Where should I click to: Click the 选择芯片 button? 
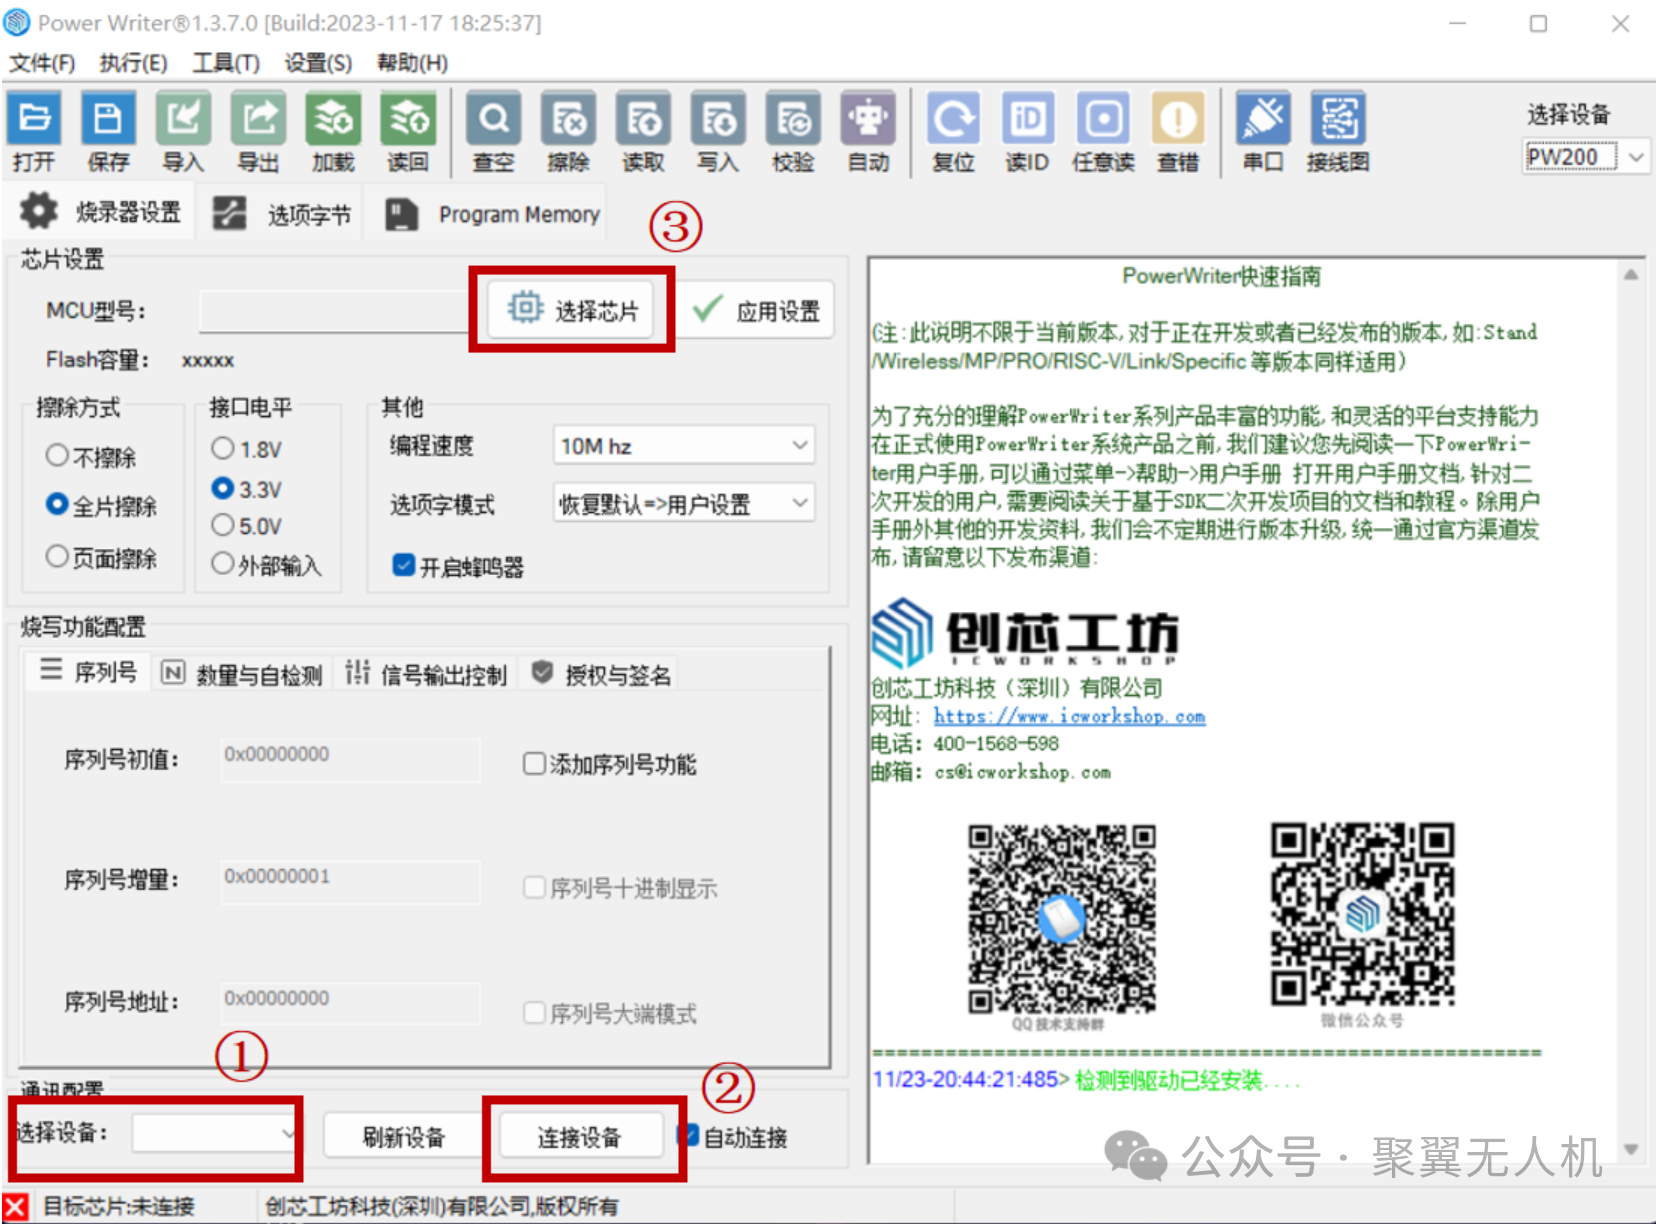point(572,311)
